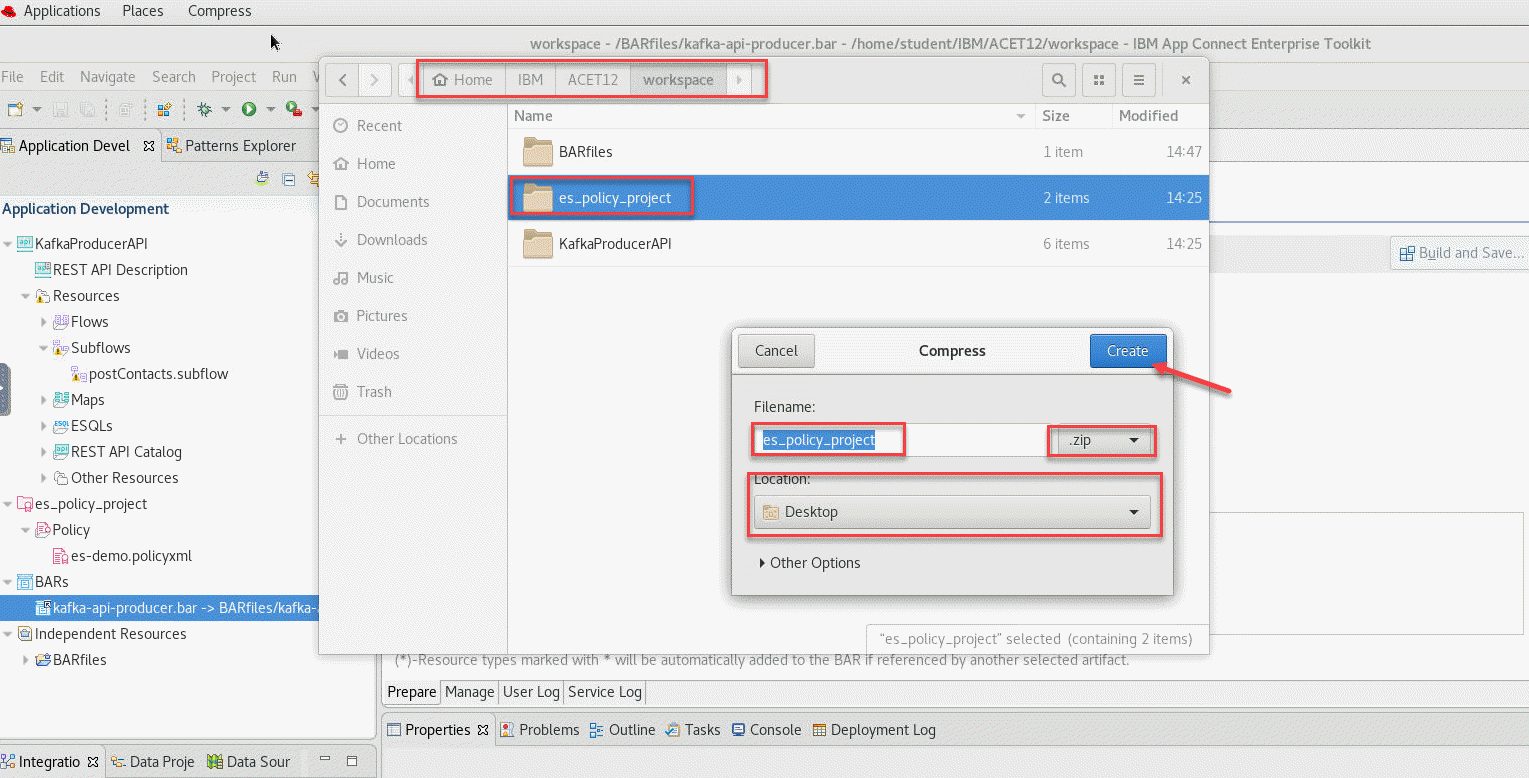Collapse the Subflows tree node
This screenshot has height=778, width=1529.
click(44, 348)
